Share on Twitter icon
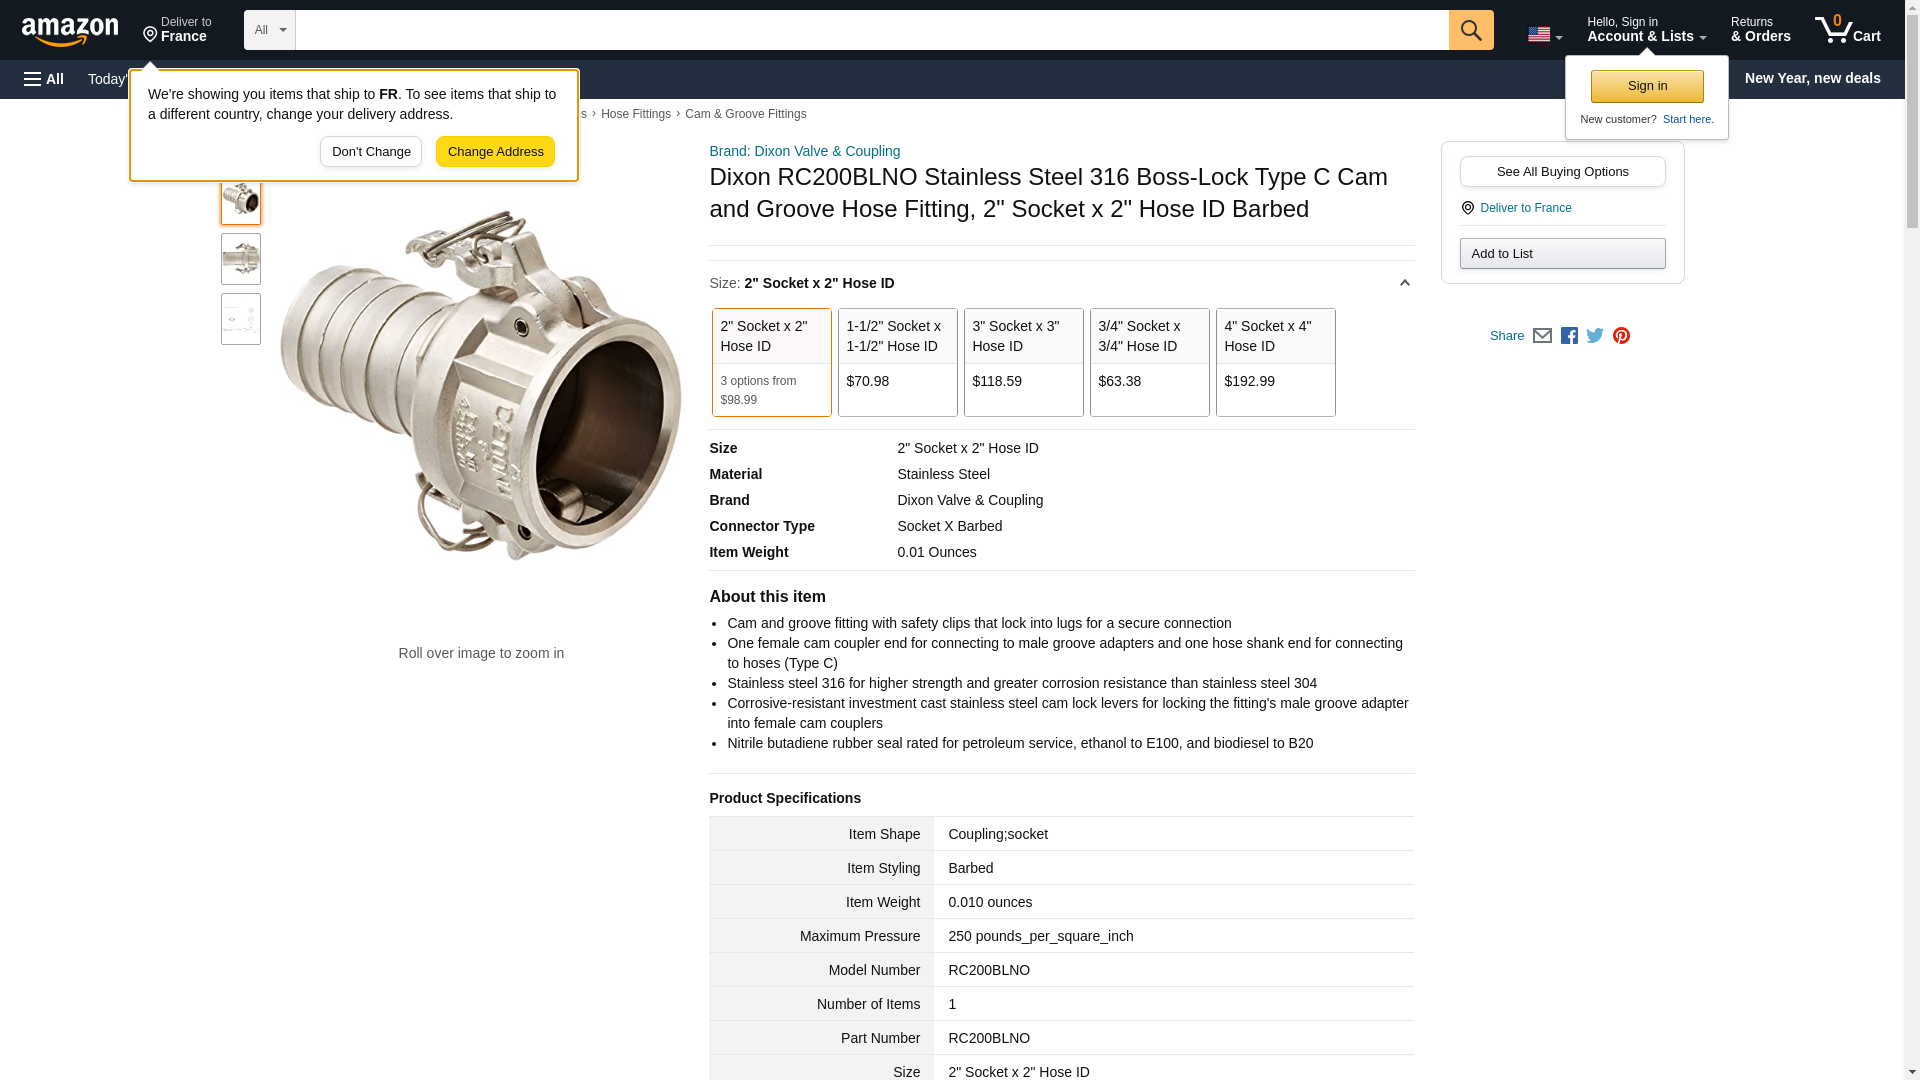 pyautogui.click(x=1595, y=336)
